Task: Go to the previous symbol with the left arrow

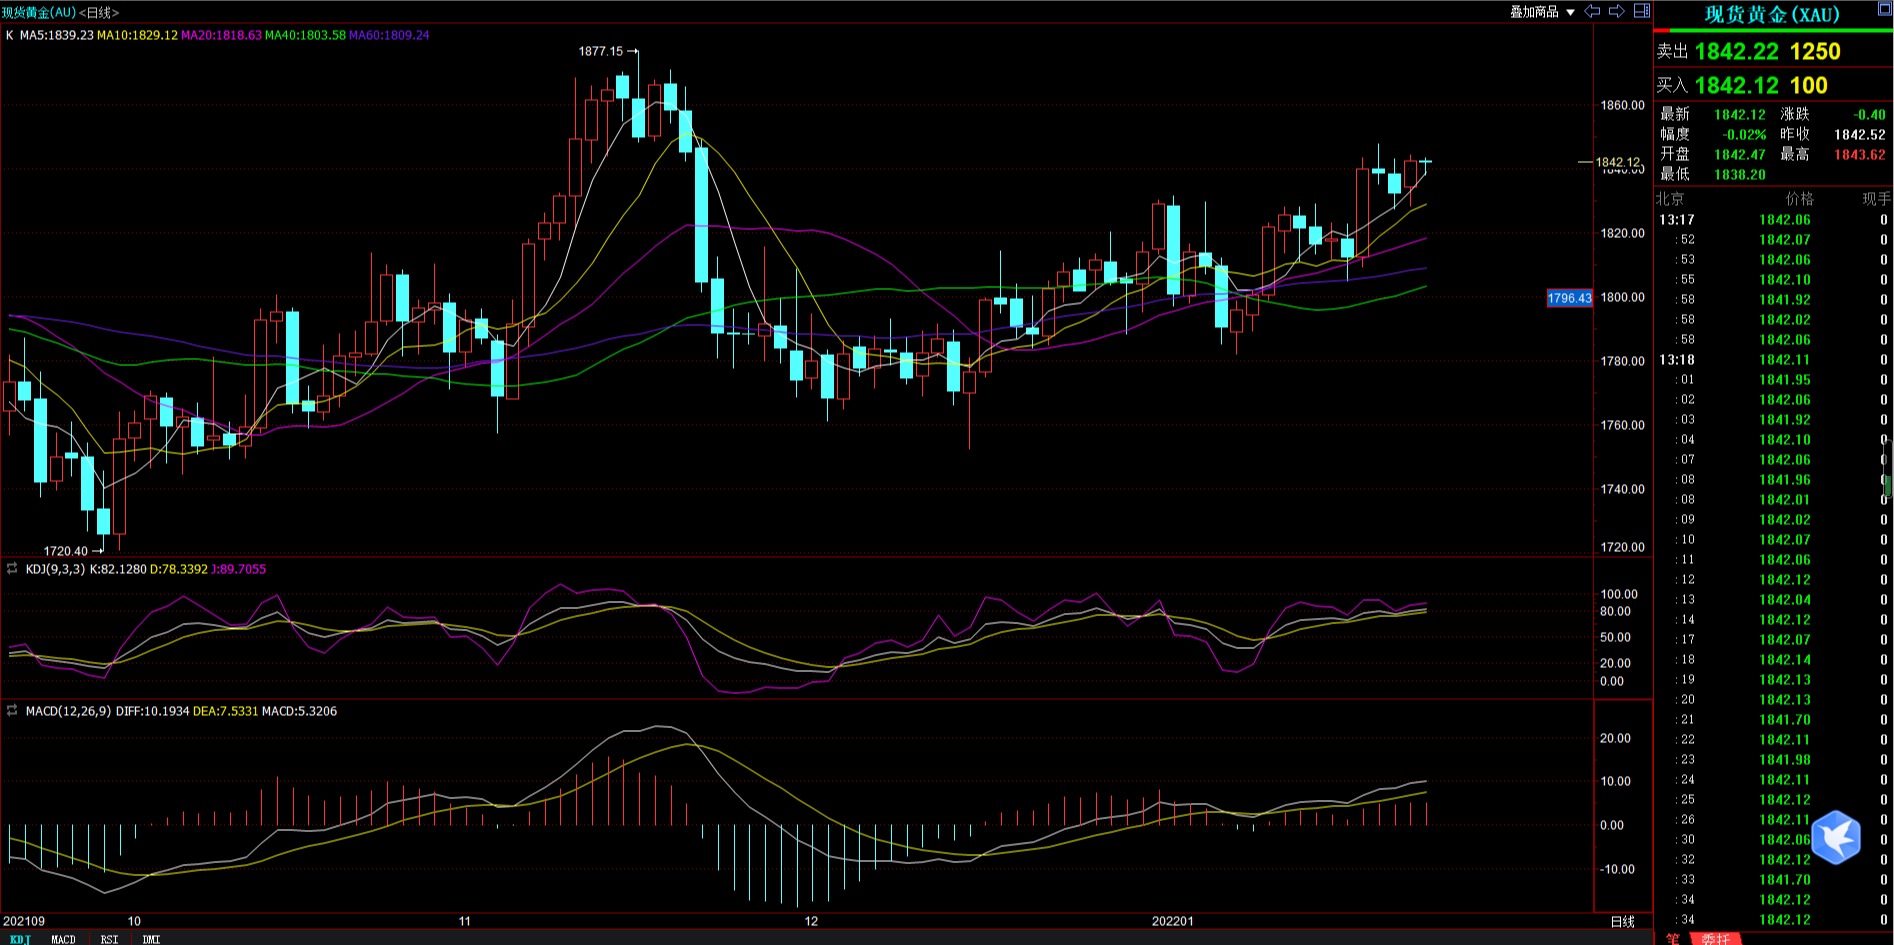Action: click(1592, 11)
